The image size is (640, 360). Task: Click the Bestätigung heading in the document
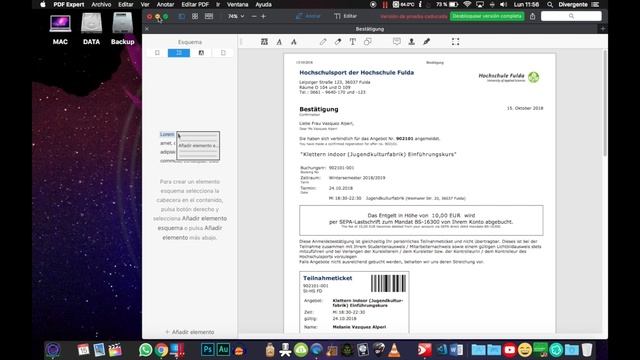[x=319, y=109]
